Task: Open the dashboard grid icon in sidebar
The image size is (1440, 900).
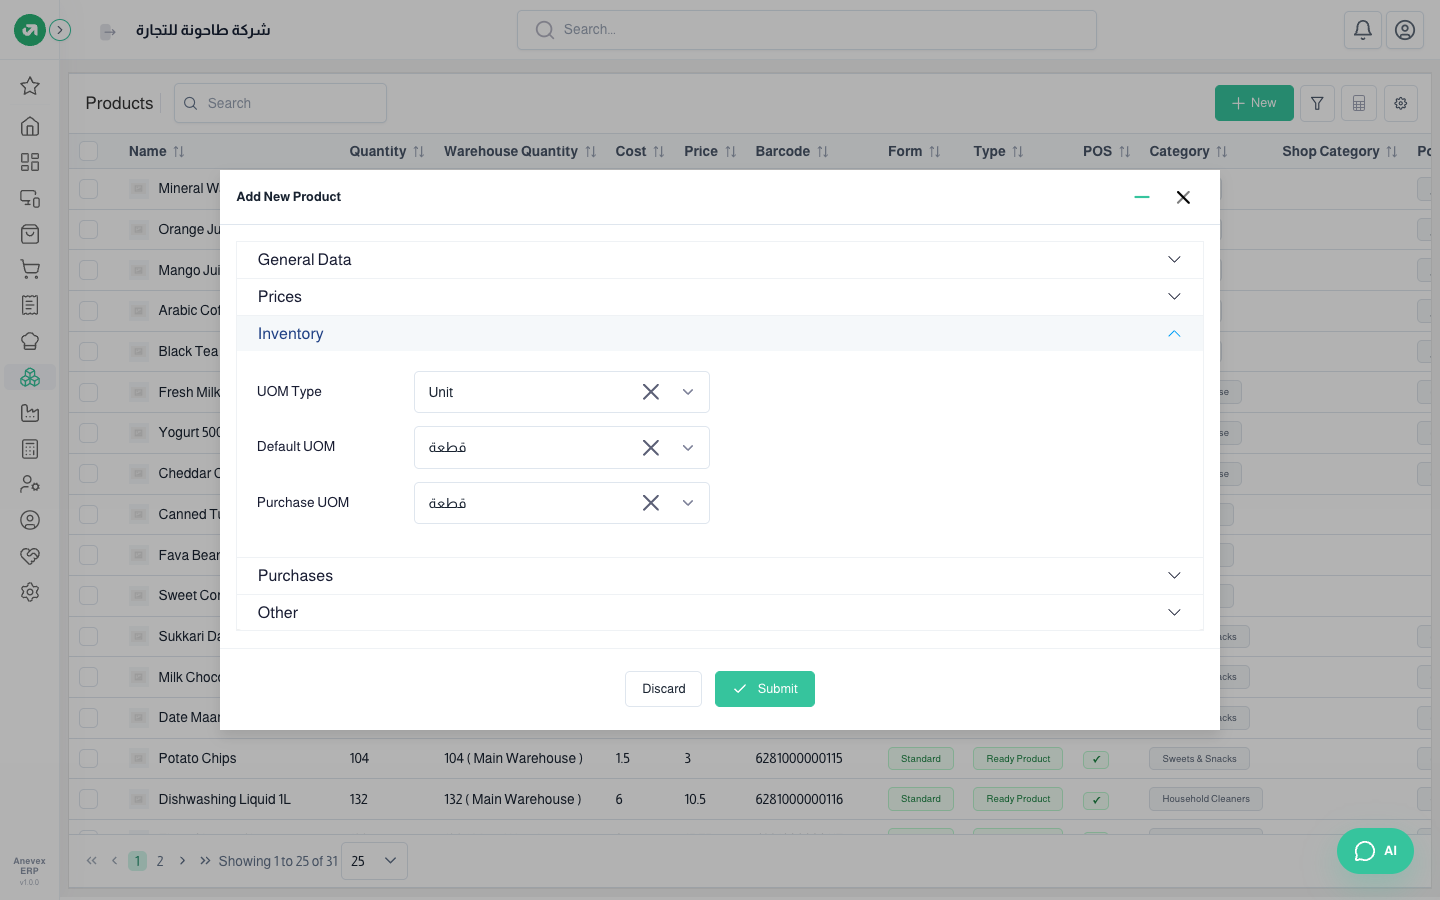Action: point(30,162)
